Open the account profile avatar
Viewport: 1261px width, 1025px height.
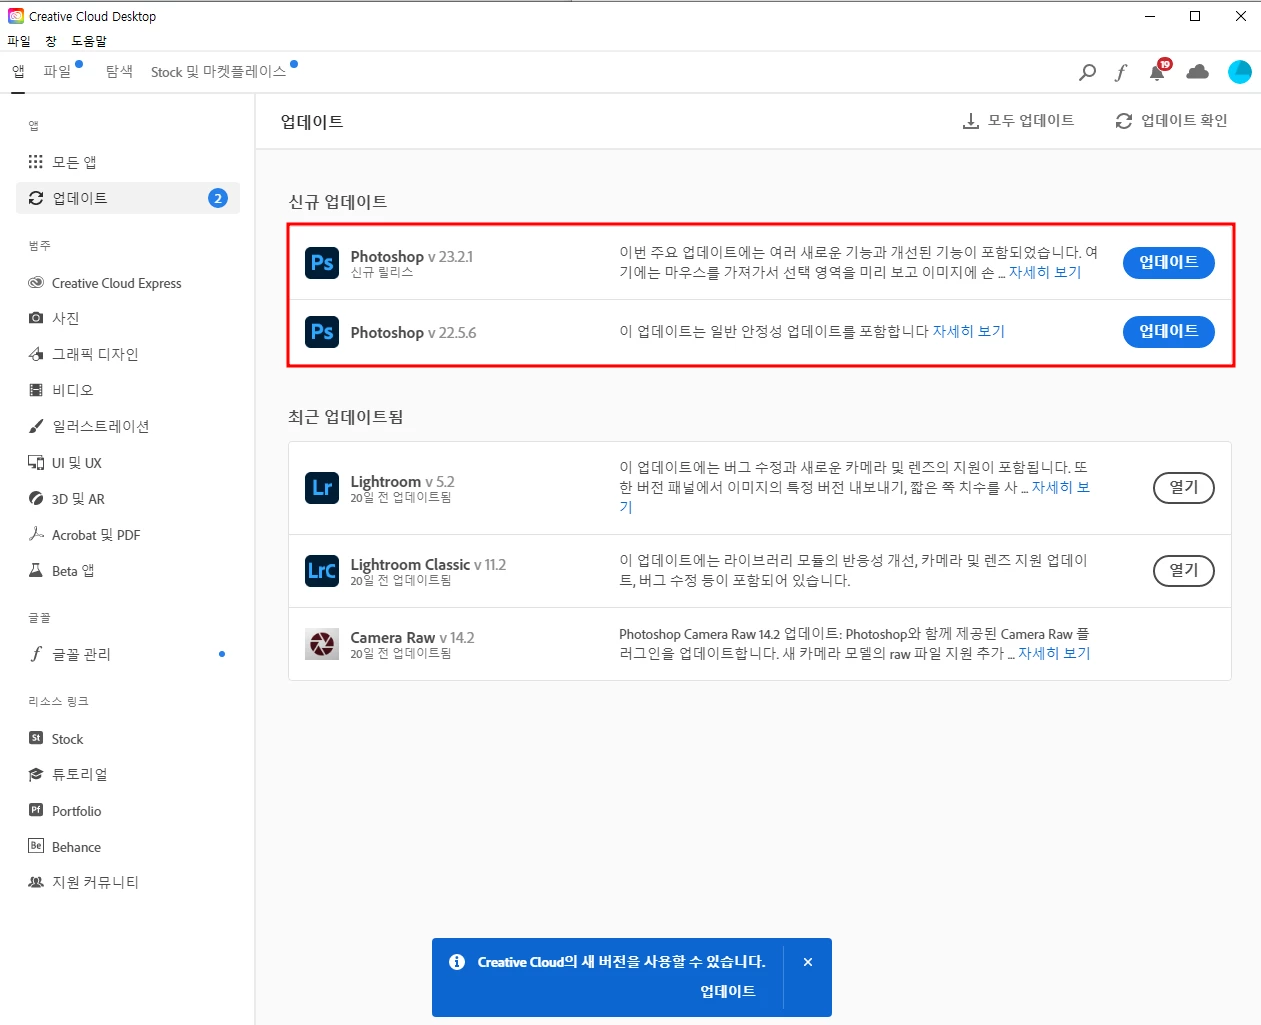(x=1239, y=72)
